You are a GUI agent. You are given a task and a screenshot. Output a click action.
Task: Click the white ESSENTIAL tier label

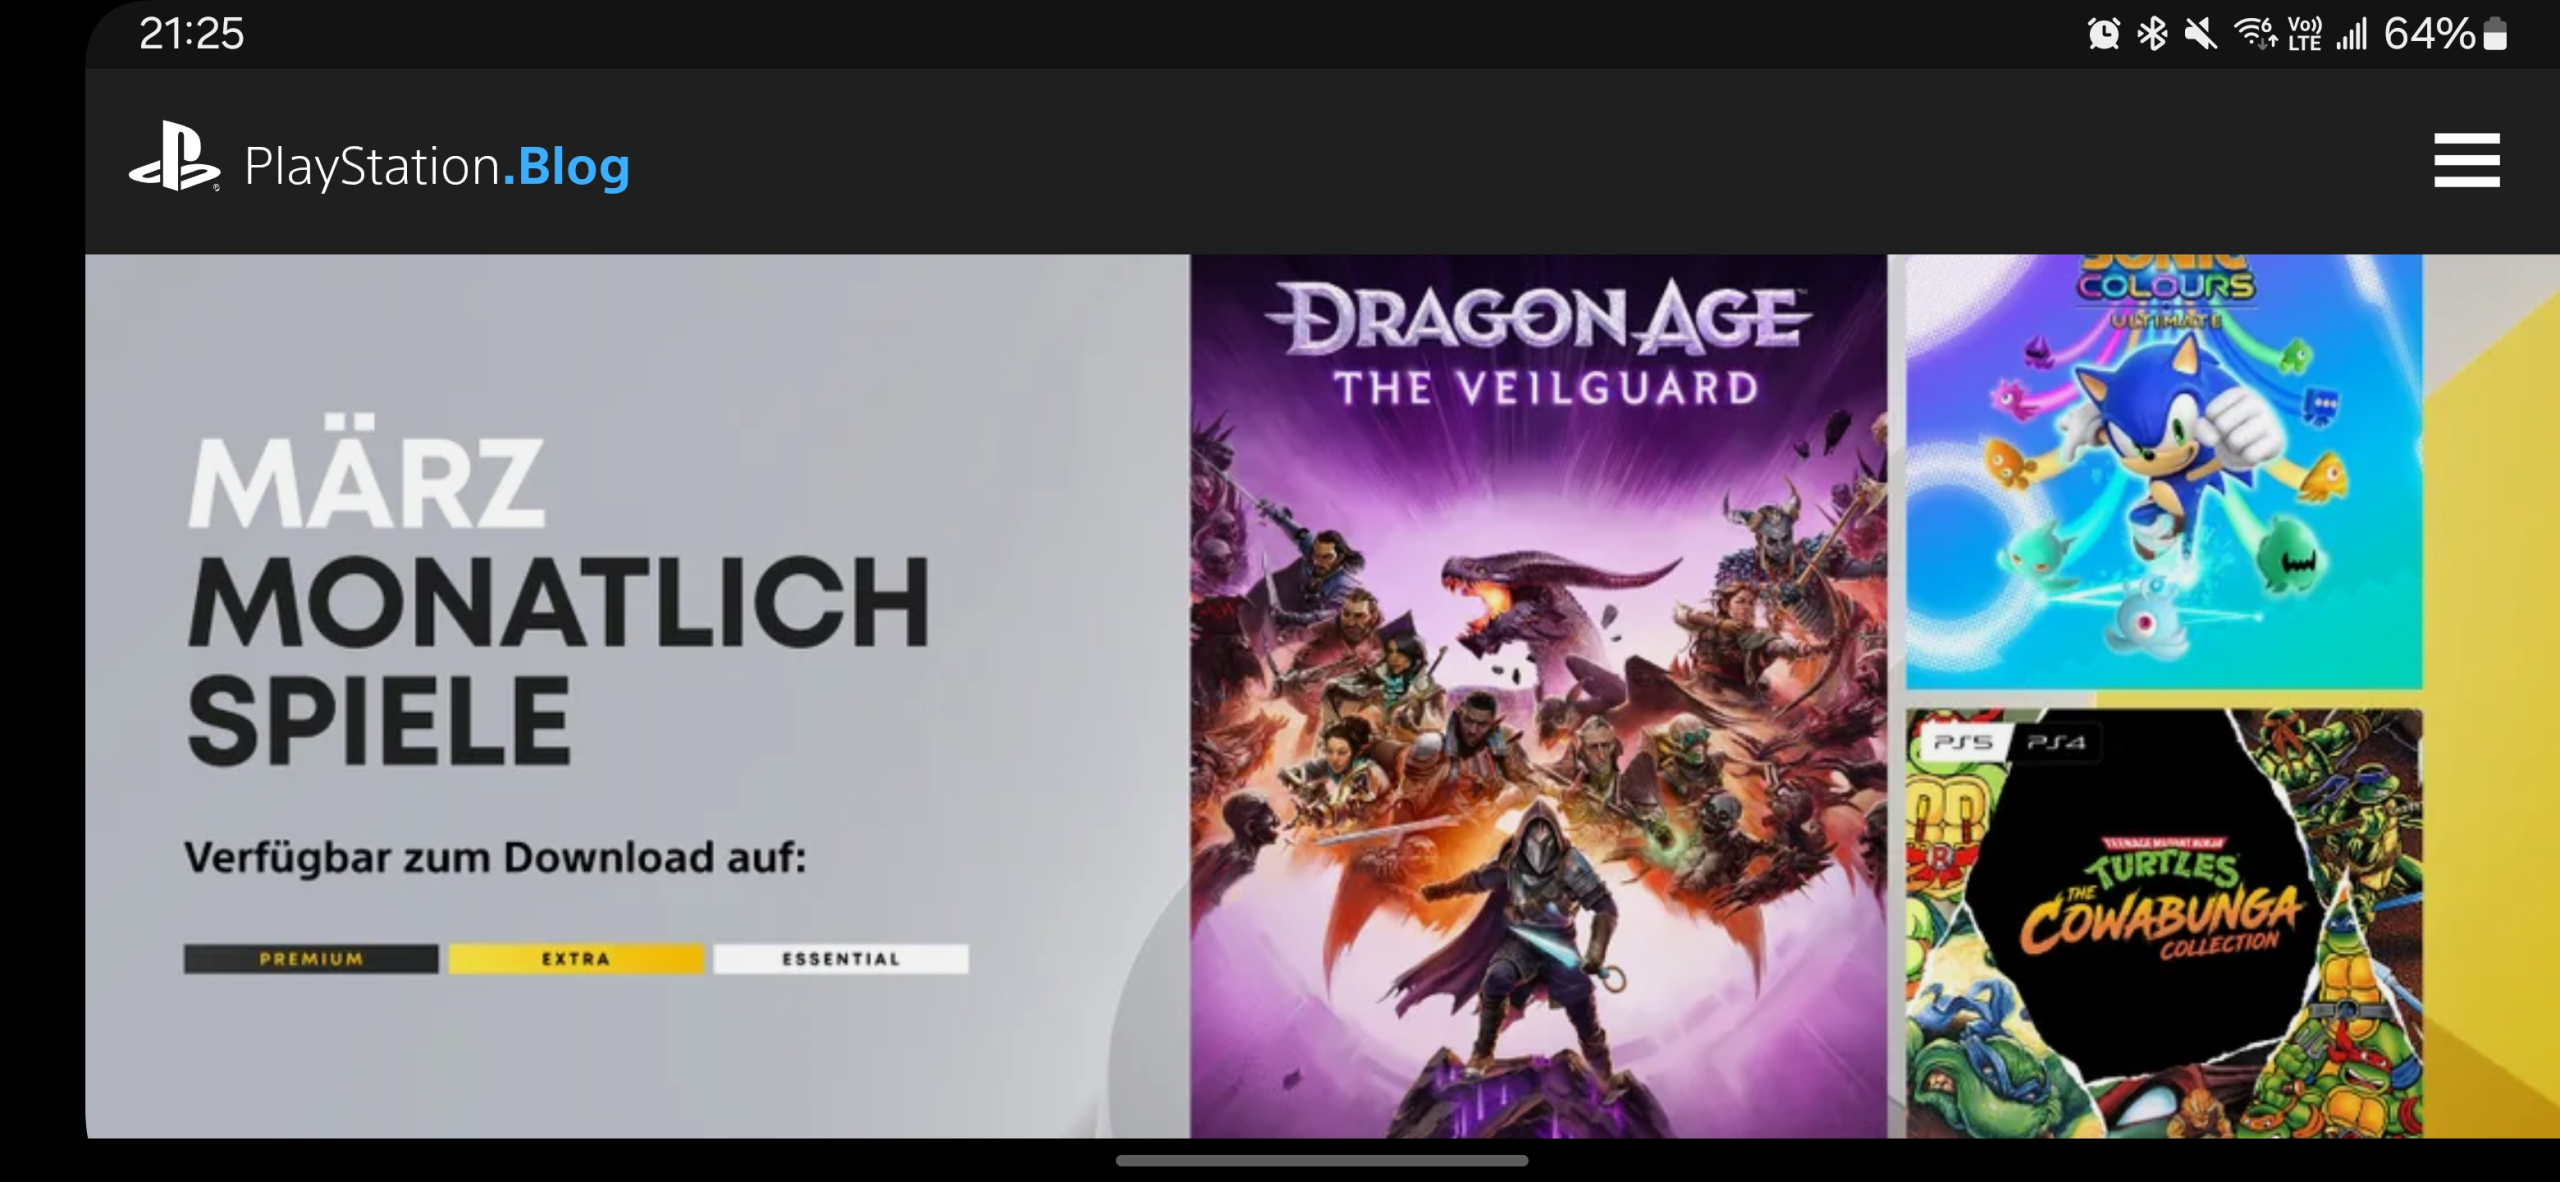coord(841,959)
